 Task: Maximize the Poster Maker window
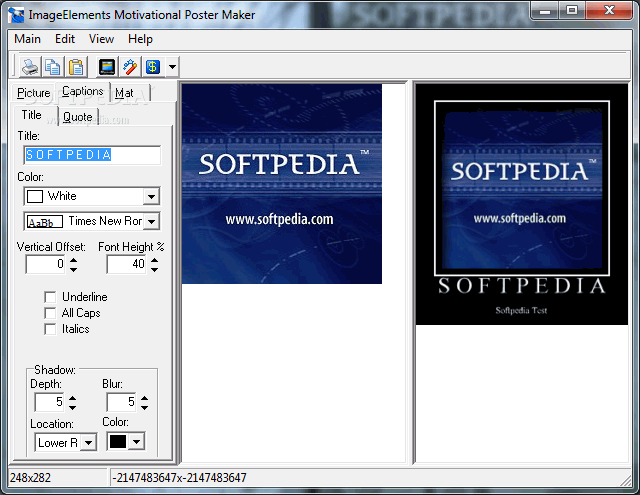coord(572,11)
